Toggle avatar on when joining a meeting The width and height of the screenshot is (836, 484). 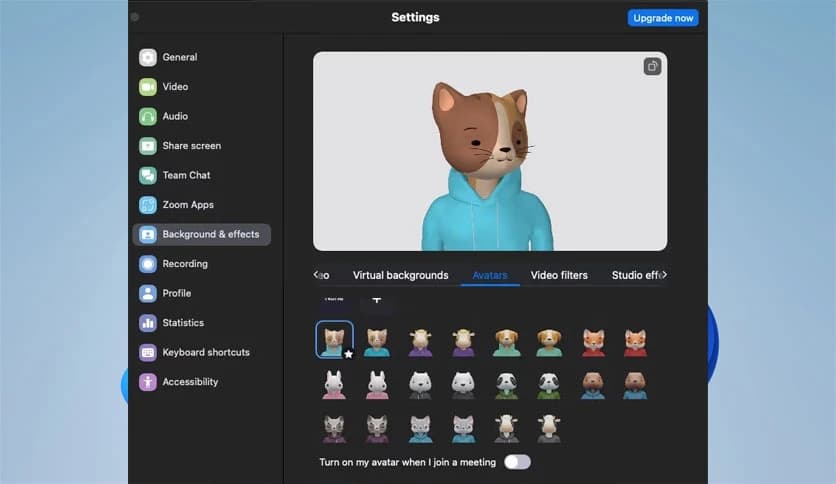point(517,462)
